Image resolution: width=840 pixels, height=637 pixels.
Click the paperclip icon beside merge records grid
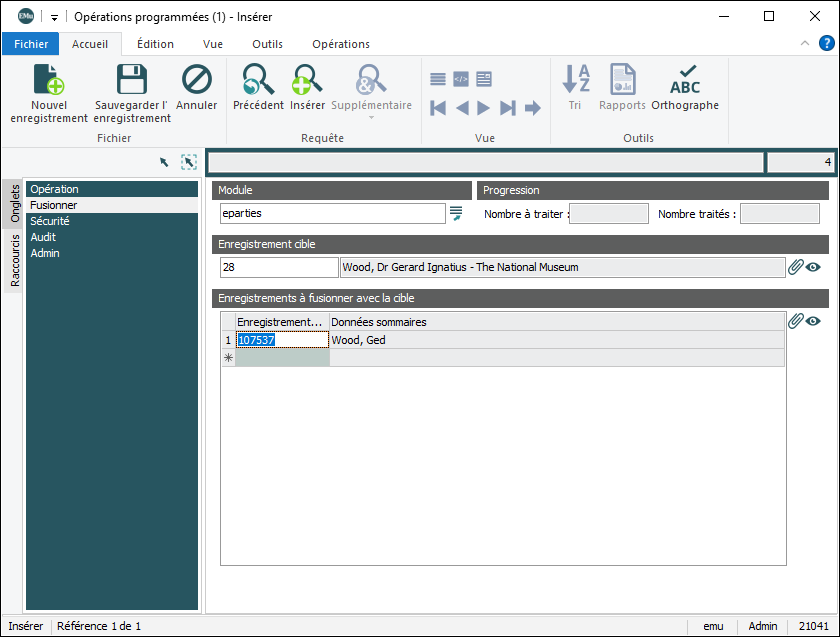pyautogui.click(x=796, y=321)
